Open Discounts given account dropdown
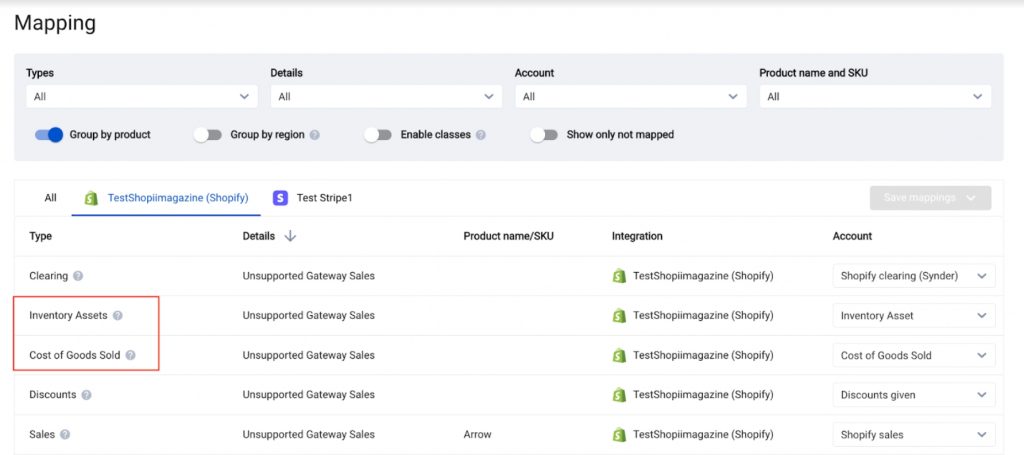This screenshot has height=455, width=1024. pyautogui.click(x=914, y=395)
